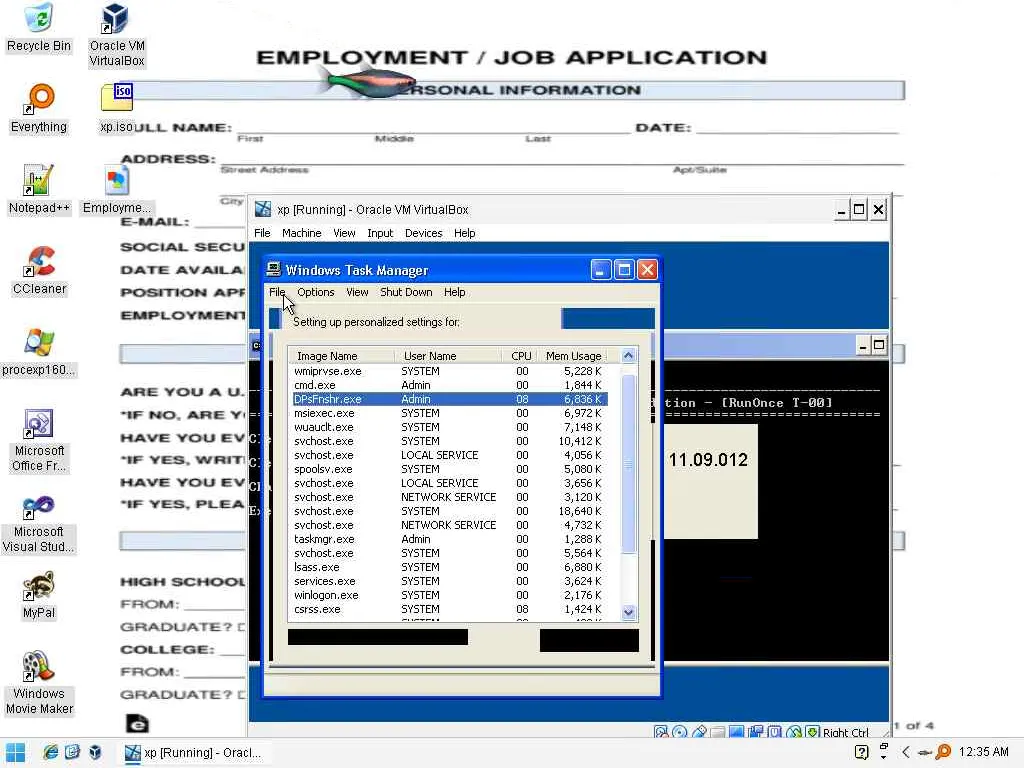Screen dimensions: 1024x768
Task: Click the VirtualBox USB devices status icon
Action: tap(699, 732)
